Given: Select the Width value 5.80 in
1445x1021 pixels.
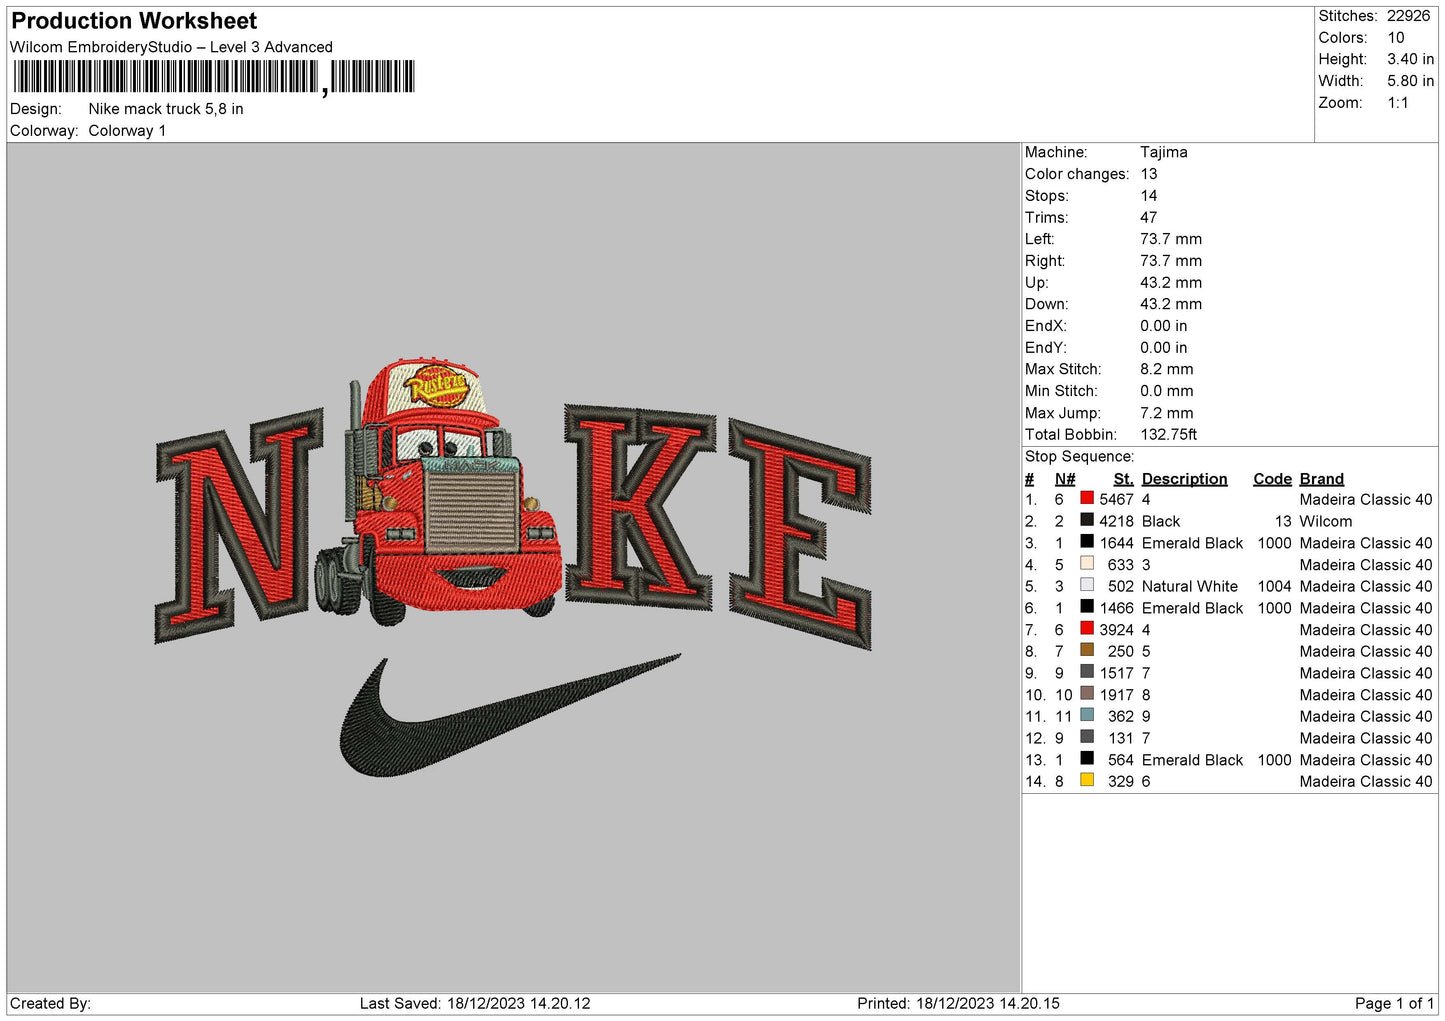Looking at the screenshot, I should pyautogui.click(x=1410, y=81).
